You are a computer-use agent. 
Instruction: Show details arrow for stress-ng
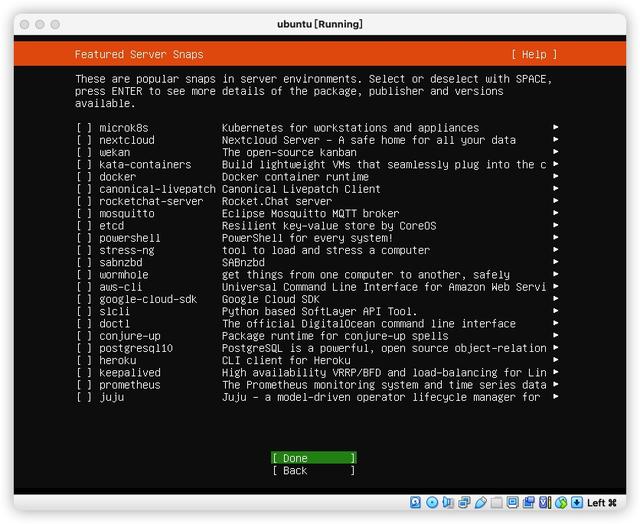click(556, 250)
